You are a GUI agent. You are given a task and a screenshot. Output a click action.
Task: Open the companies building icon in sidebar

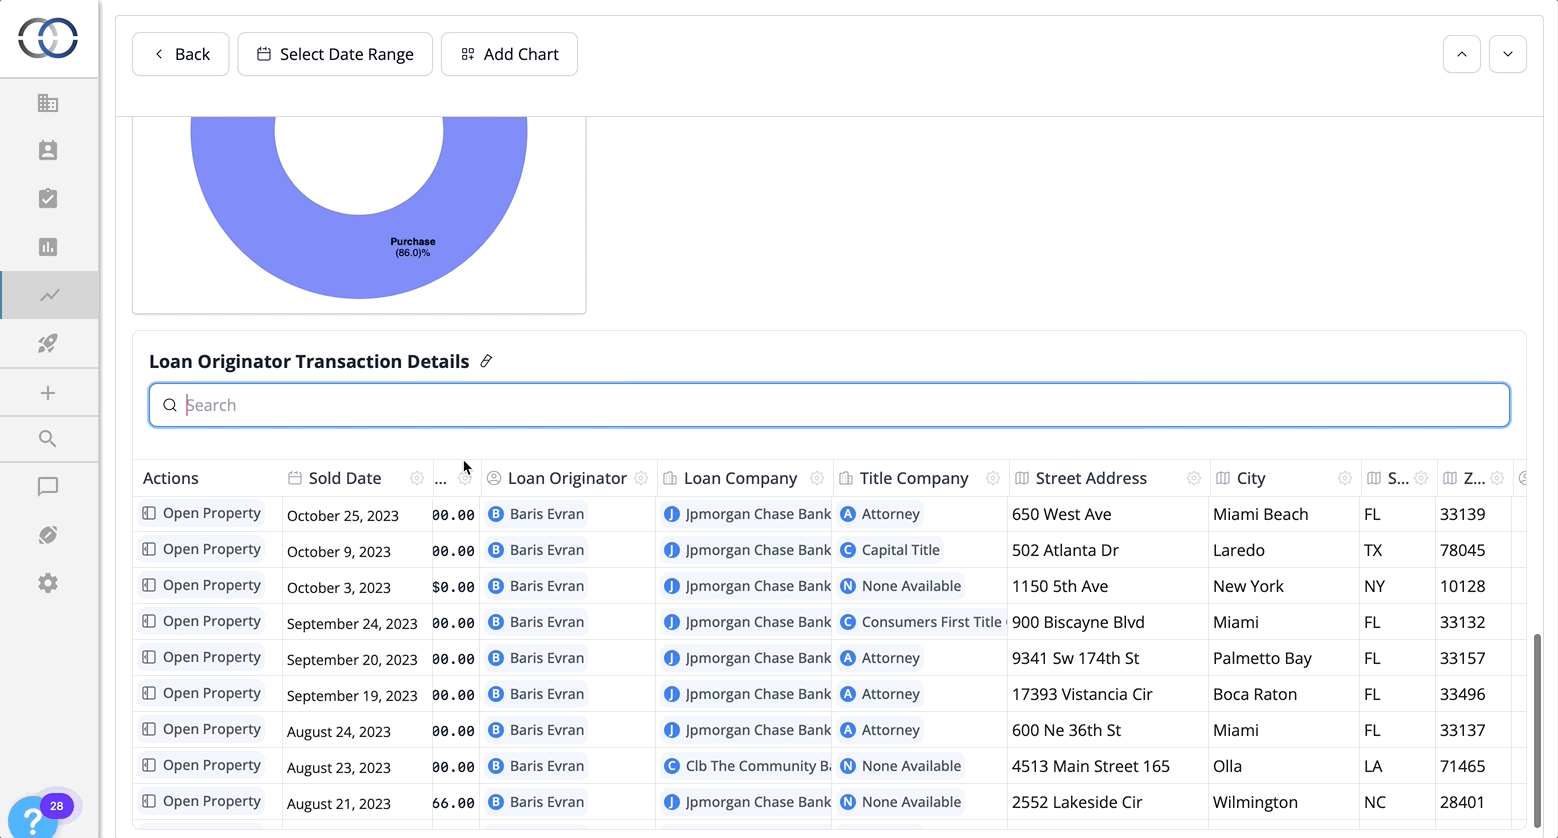48,103
